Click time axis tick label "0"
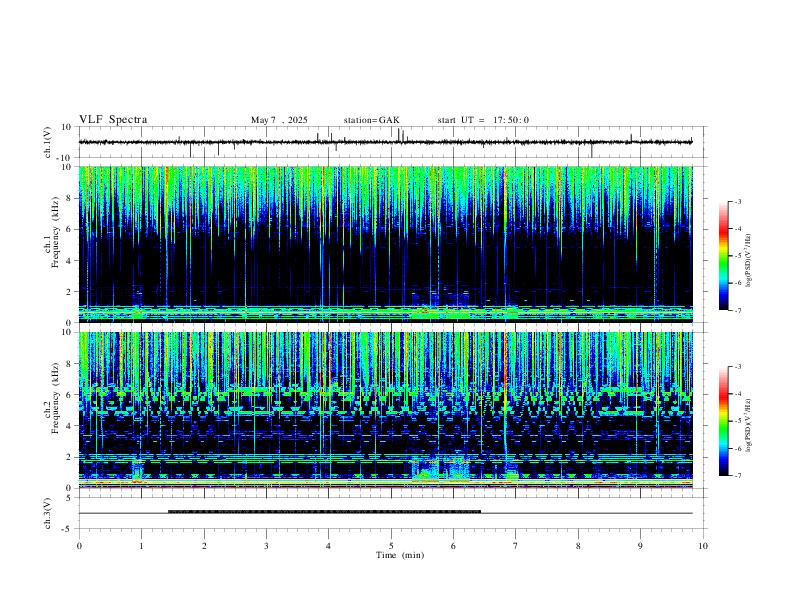Image resolution: width=792 pixels, height=612 pixels. click(79, 546)
